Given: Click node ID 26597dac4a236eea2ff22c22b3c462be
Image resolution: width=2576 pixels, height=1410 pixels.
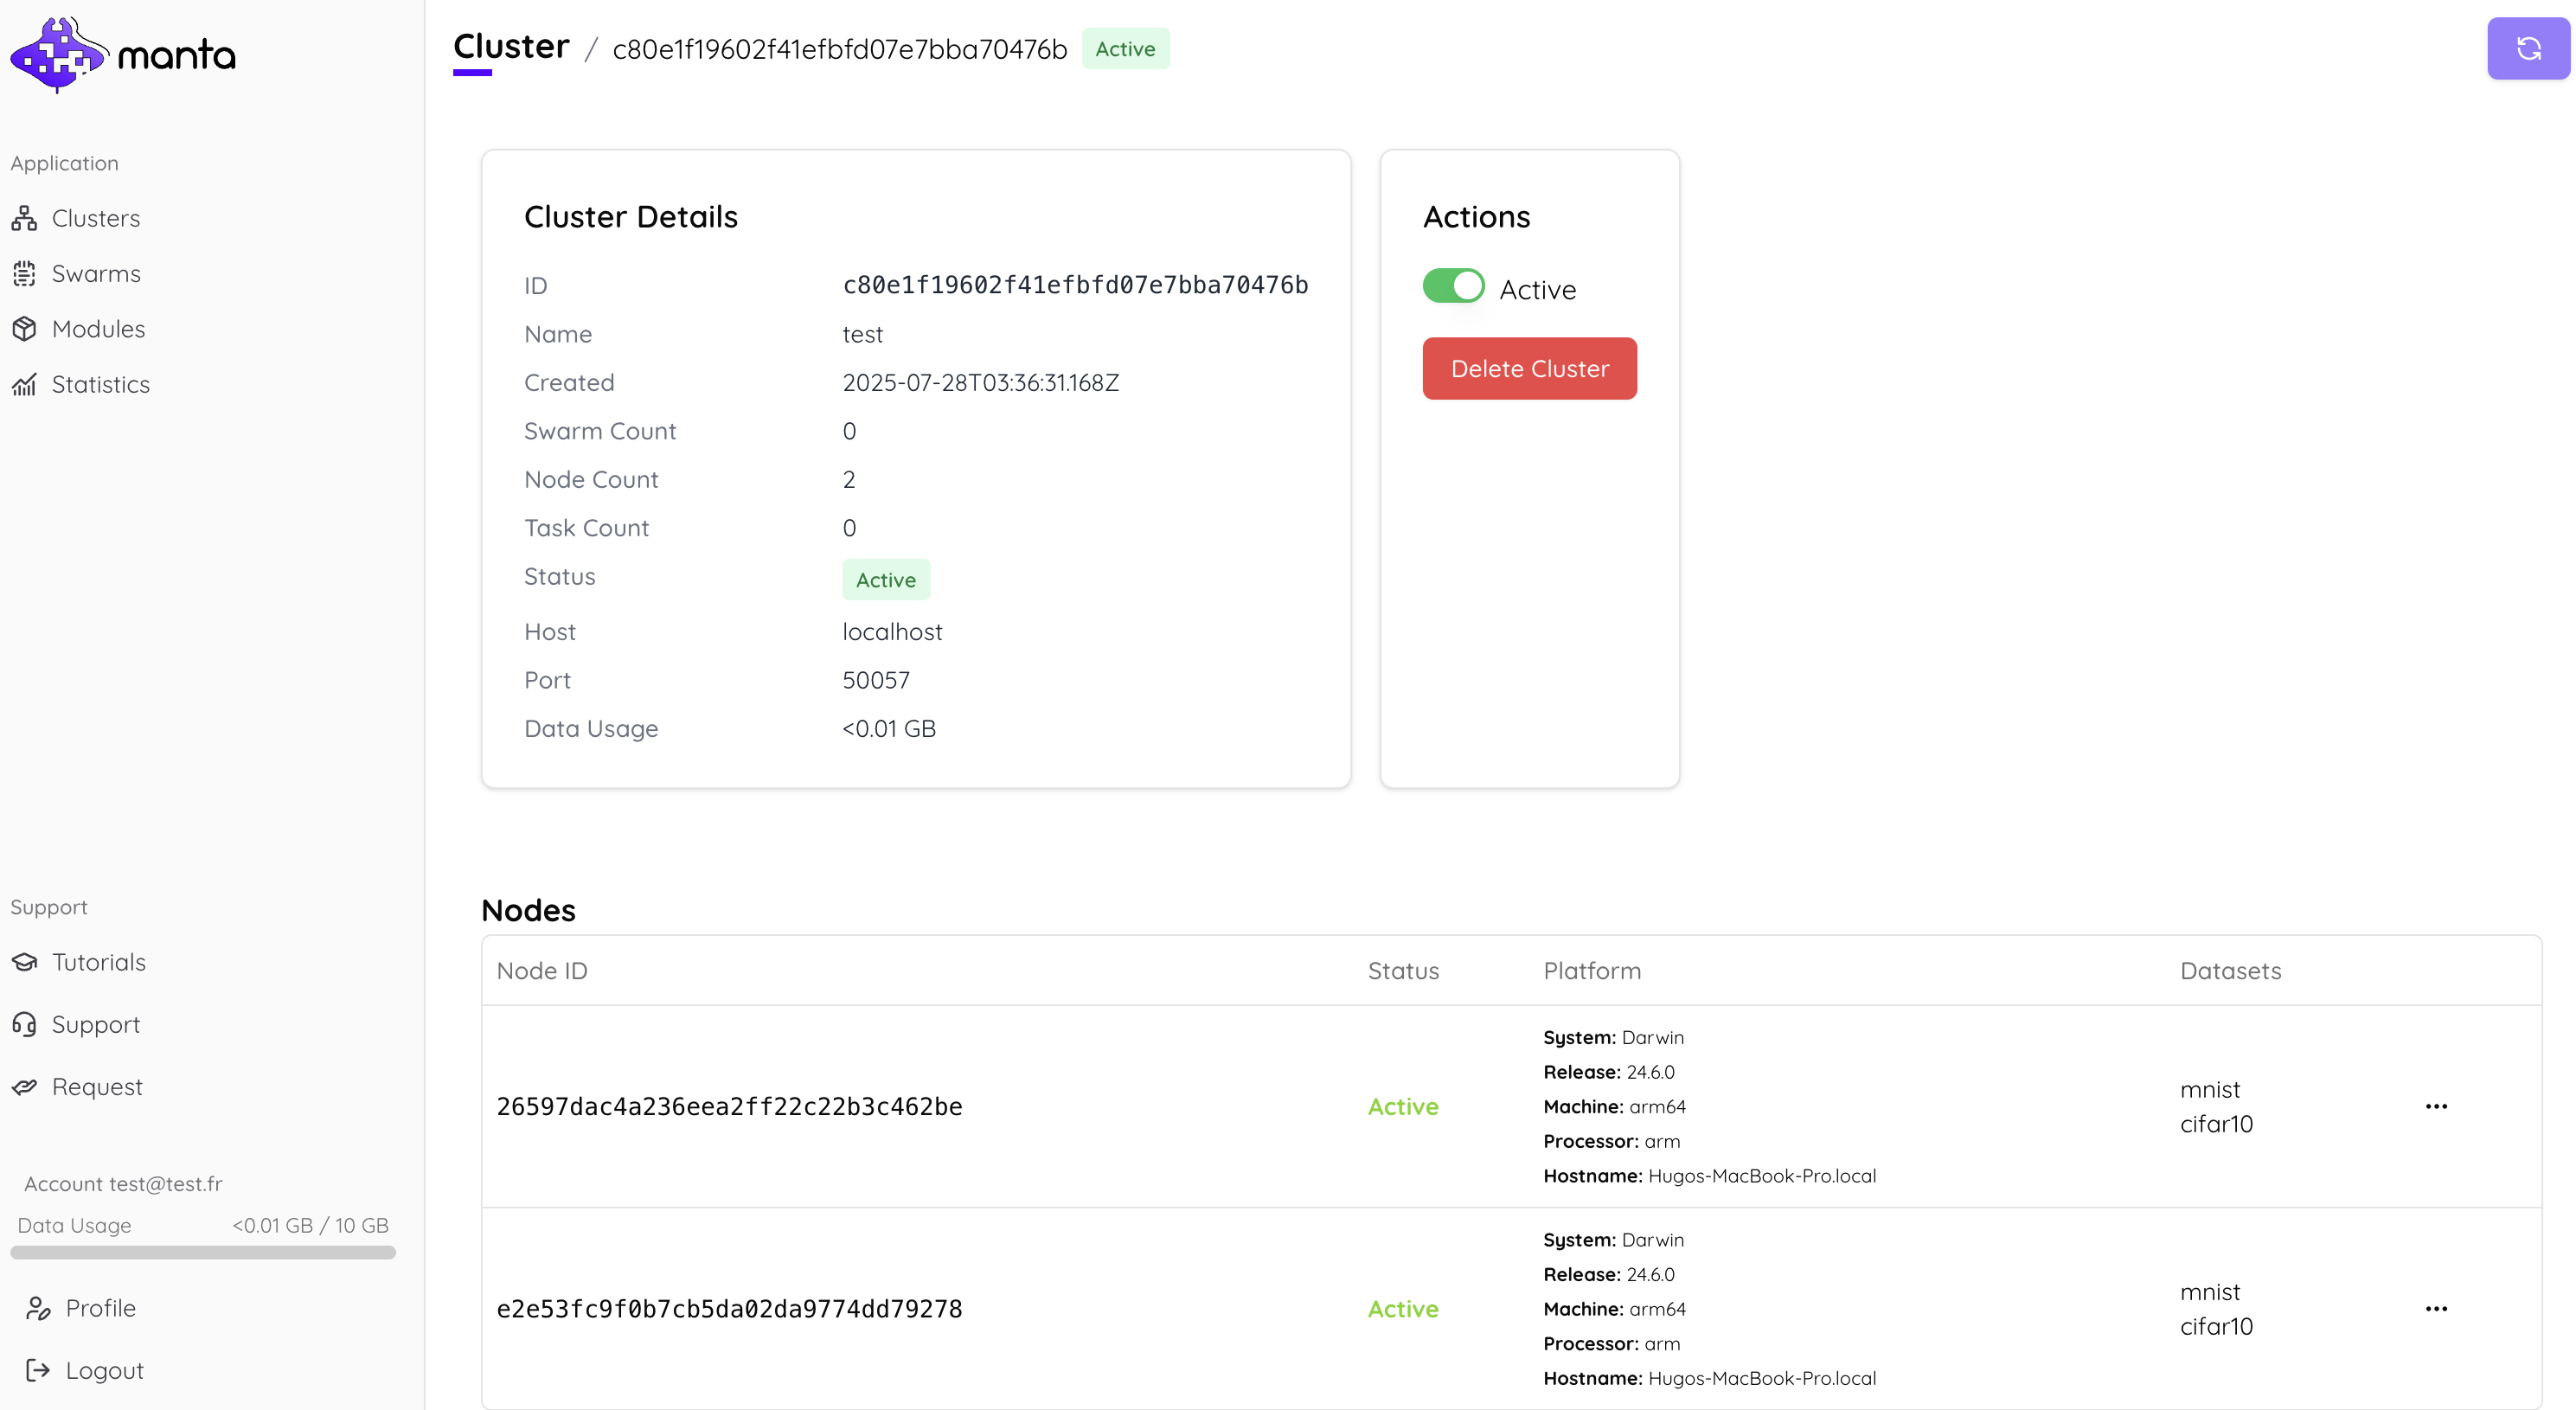Looking at the screenshot, I should 729,1107.
